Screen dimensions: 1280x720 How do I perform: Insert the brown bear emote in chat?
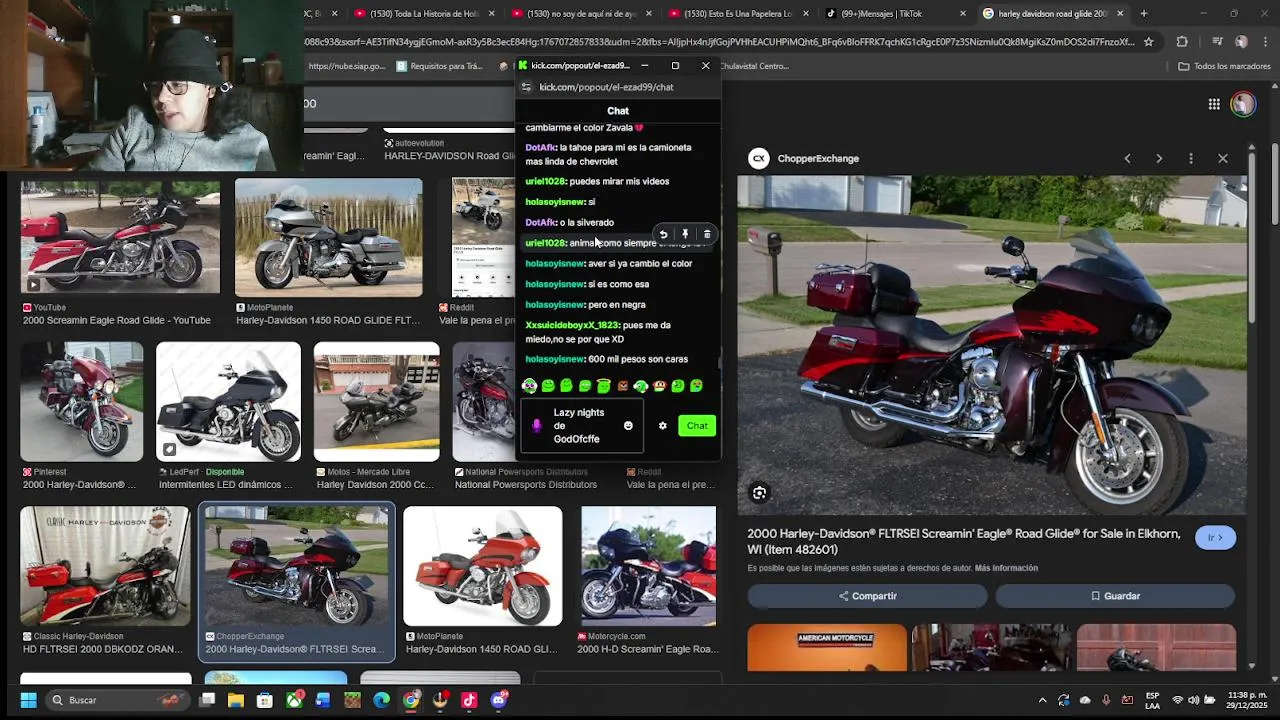click(x=622, y=386)
